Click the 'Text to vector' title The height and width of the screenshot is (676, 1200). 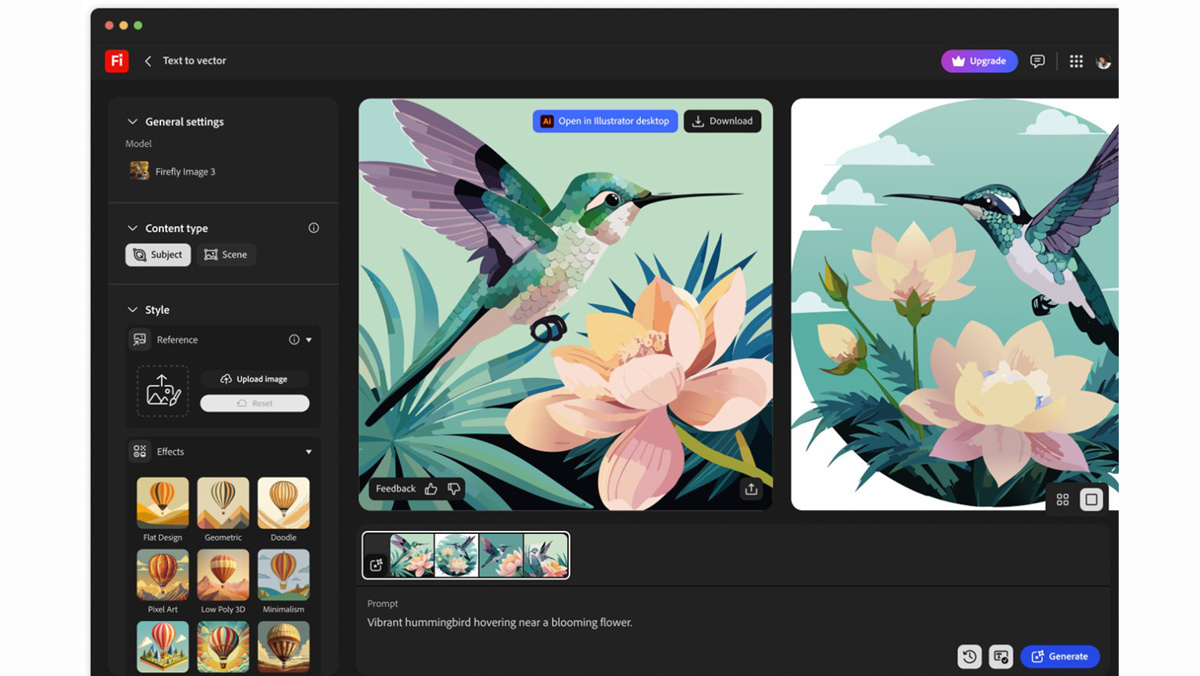194,61
